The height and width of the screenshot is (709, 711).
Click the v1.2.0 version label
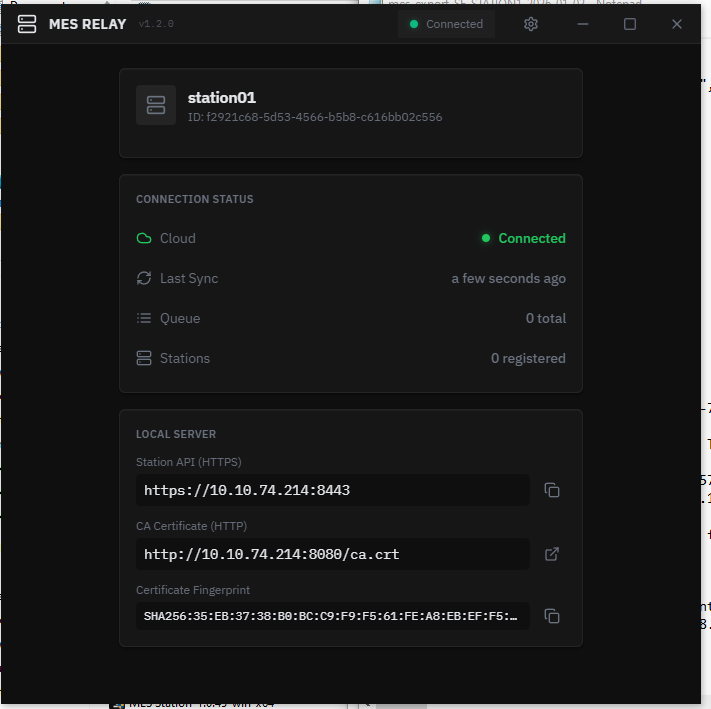coord(156,24)
